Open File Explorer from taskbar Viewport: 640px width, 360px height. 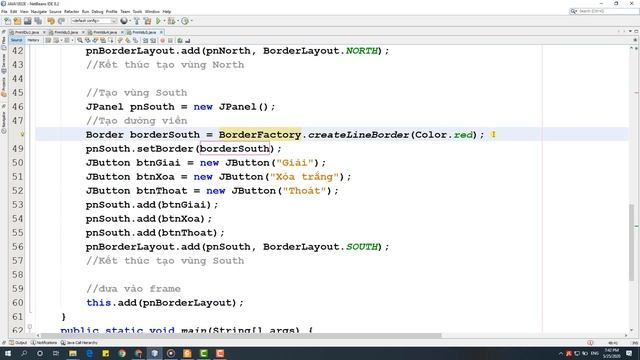tap(73, 353)
